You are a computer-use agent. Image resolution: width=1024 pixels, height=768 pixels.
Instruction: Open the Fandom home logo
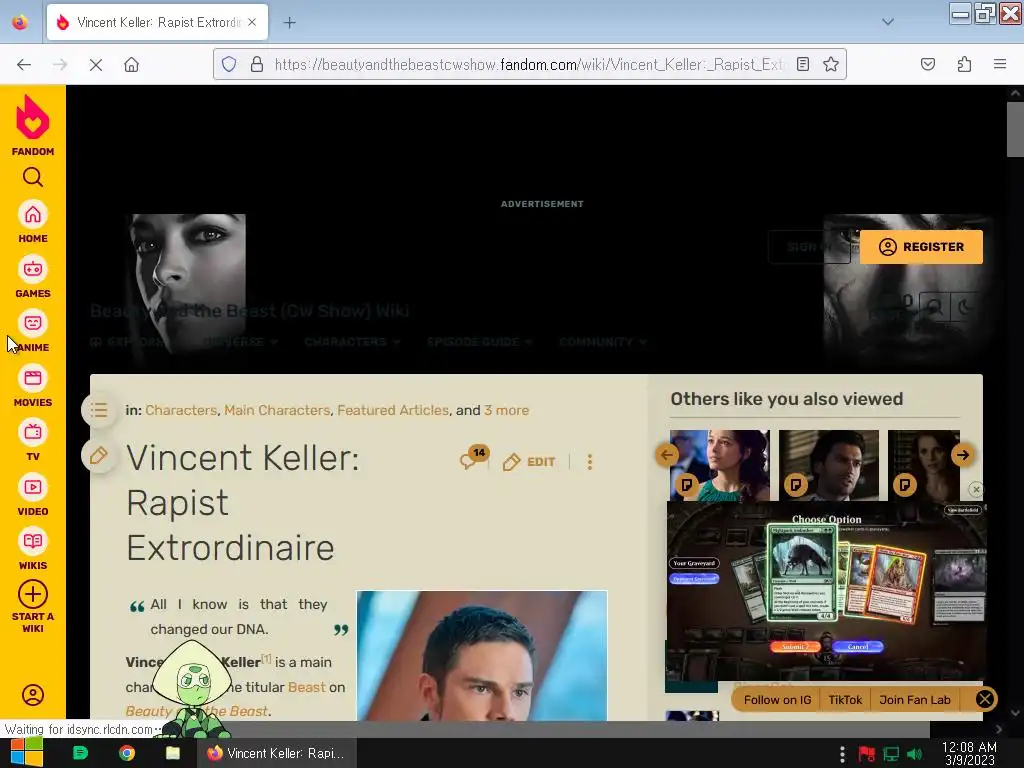[x=33, y=125]
